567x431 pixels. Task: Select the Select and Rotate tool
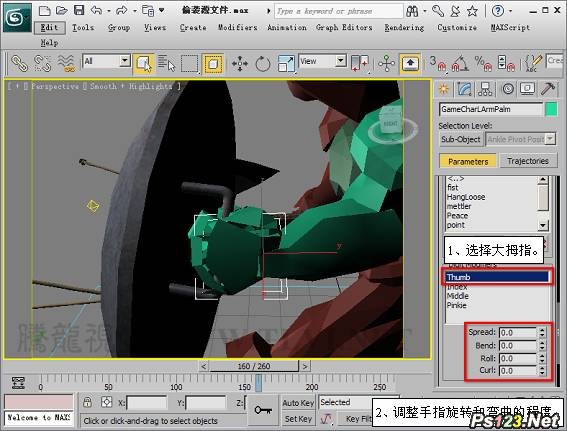tap(263, 64)
